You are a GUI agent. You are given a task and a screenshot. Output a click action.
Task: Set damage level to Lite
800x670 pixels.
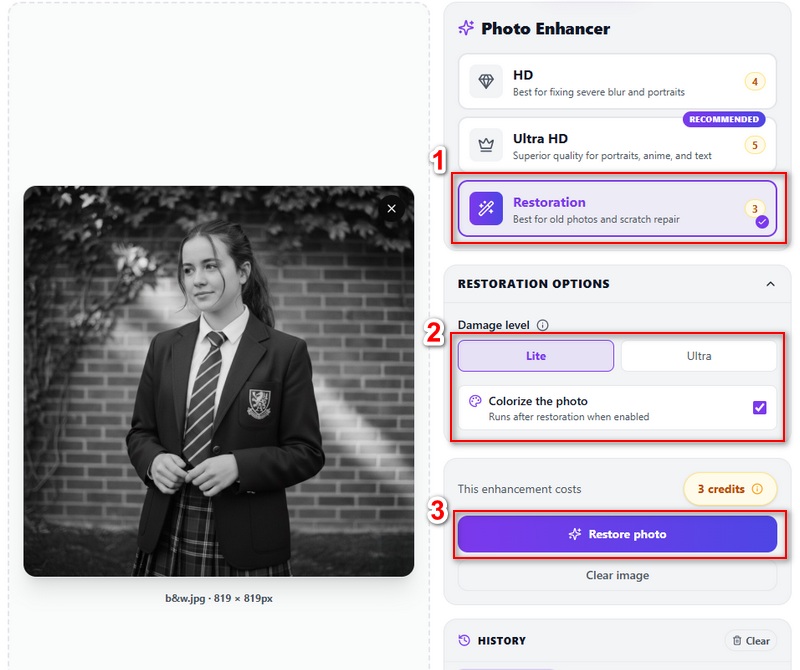point(536,356)
